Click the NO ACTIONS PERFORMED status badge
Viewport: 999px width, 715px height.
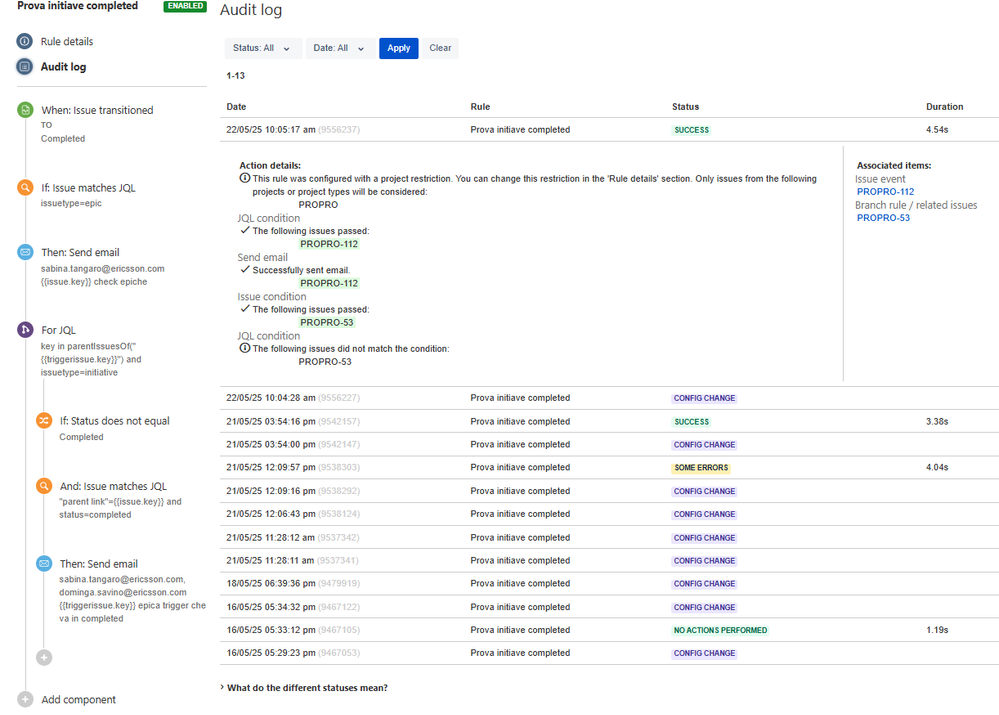point(720,630)
